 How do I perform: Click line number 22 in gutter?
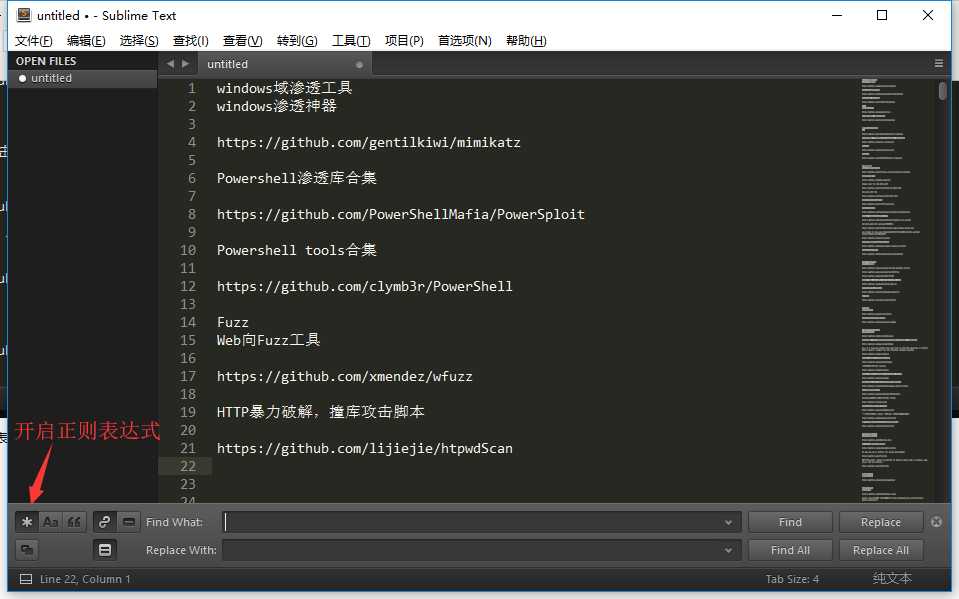188,466
